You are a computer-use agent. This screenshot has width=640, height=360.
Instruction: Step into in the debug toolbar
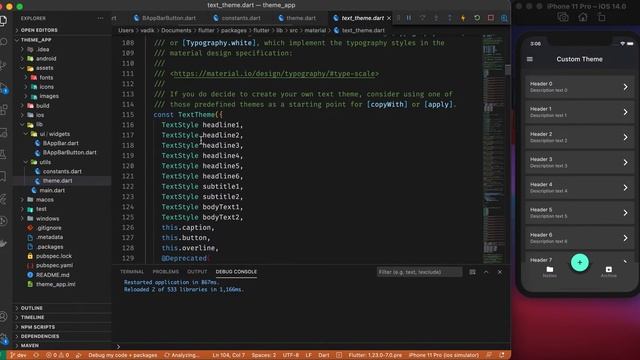(436, 18)
